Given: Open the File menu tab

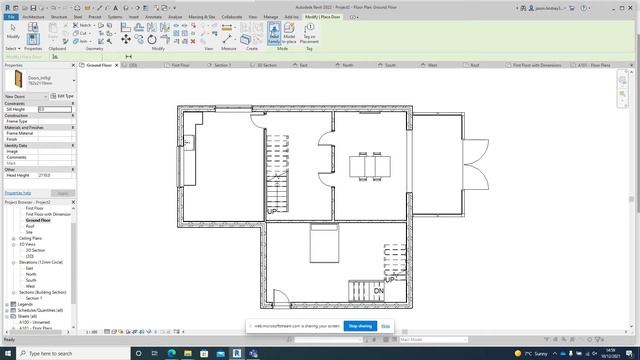Looking at the screenshot, I should tap(11, 17).
